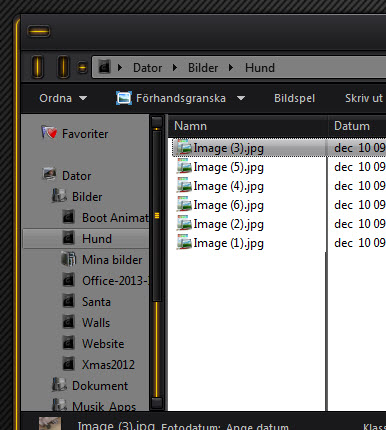Screen dimensions: 386x430
Task: Click Skriv ut in the toolbar
Action: click(x=364, y=98)
